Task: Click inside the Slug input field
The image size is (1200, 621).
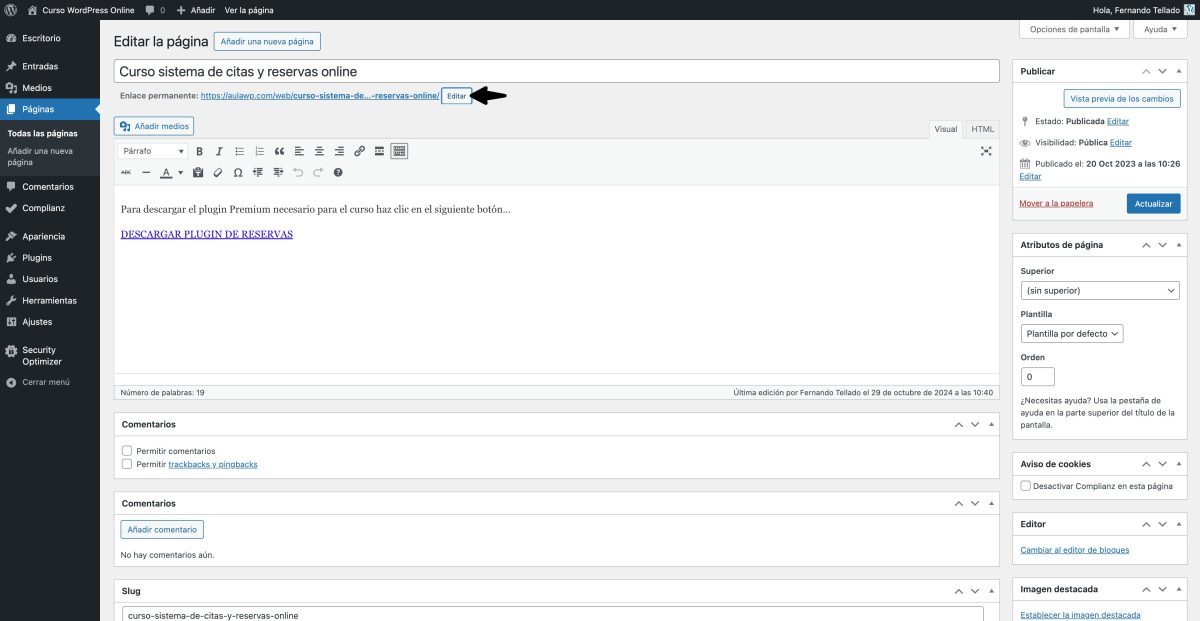Action: tap(400, 615)
